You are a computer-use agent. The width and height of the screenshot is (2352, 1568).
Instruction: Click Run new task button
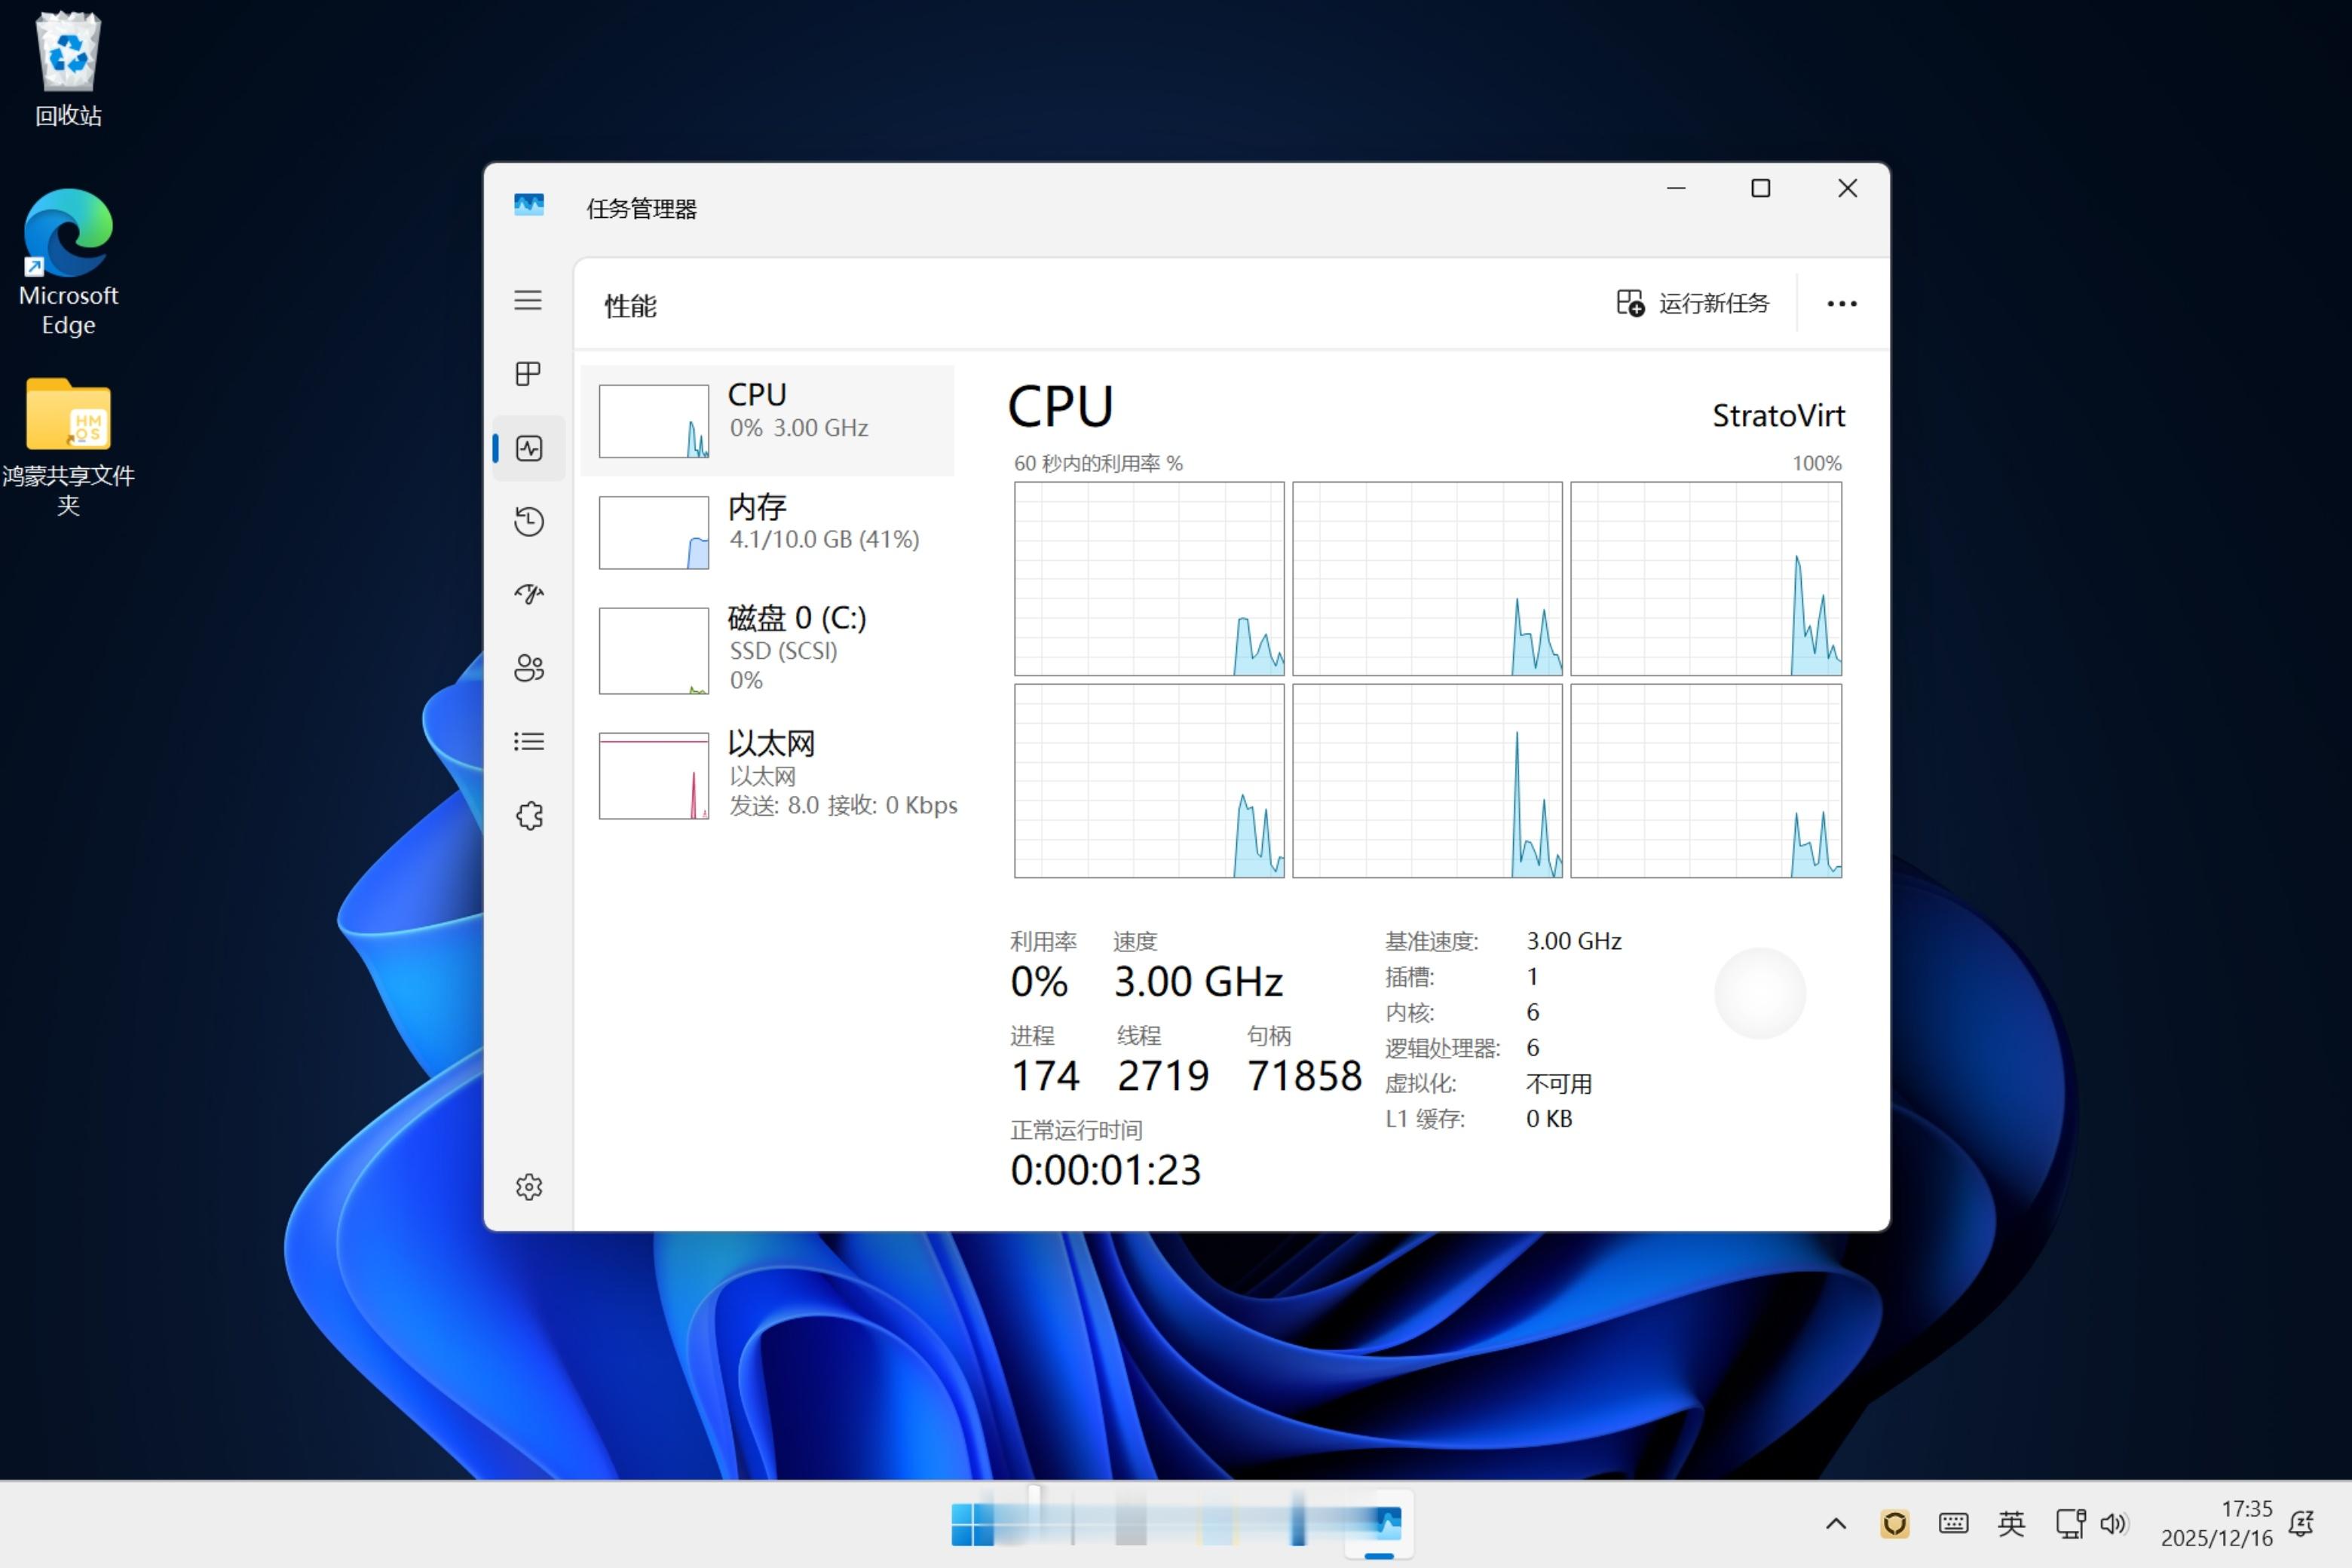[x=1693, y=303]
